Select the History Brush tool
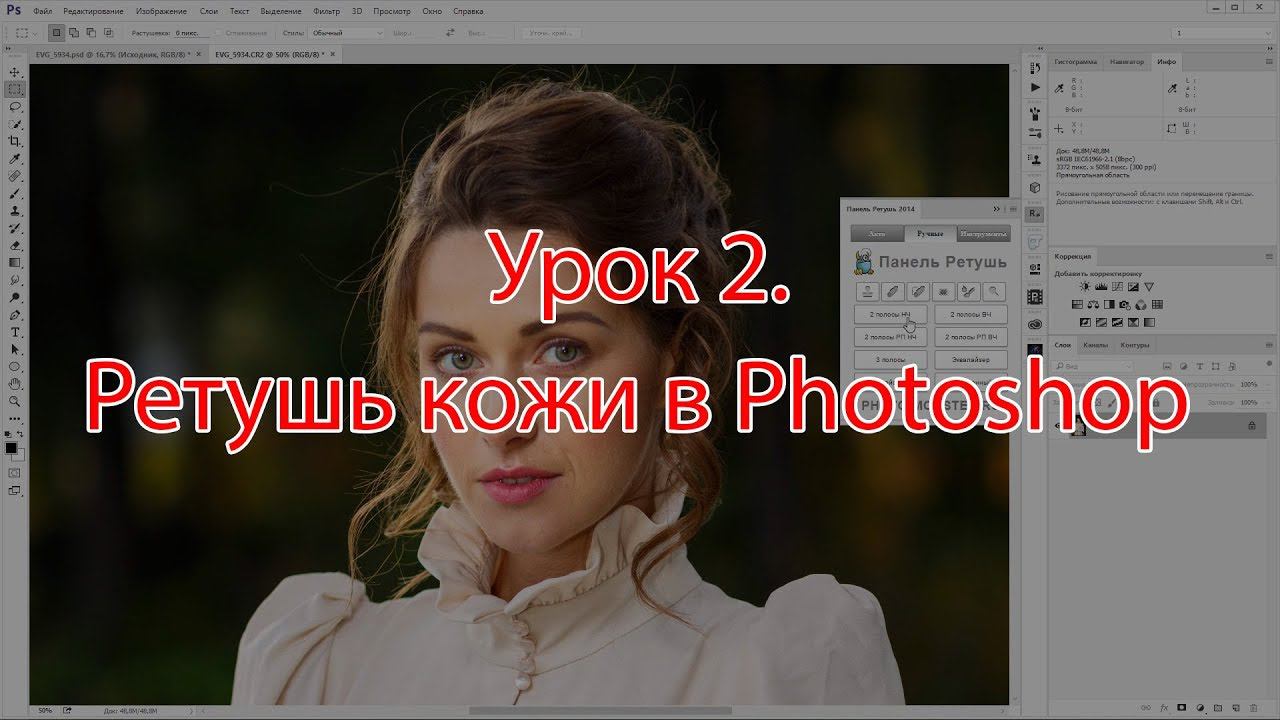Viewport: 1280px width, 720px height. [x=15, y=228]
